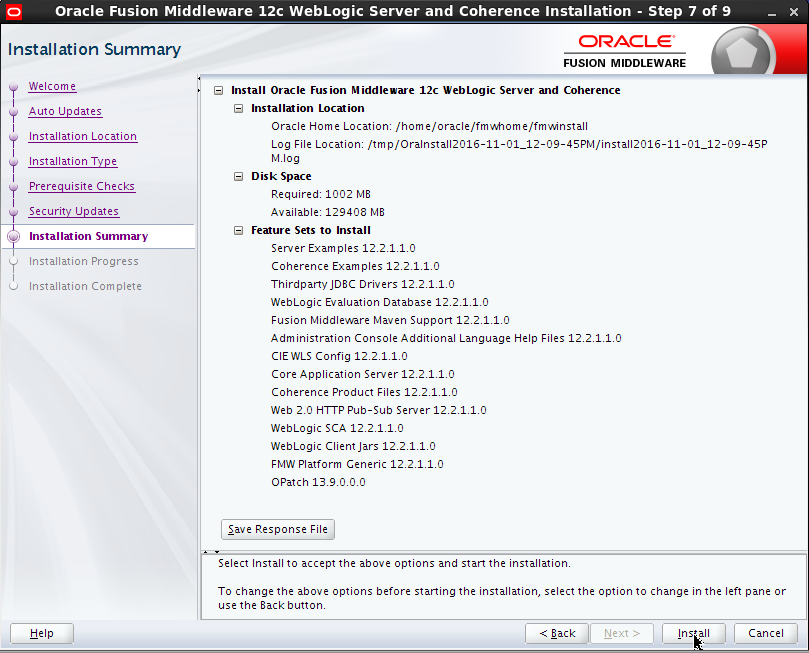
Task: Click Install to start installation
Action: 694,633
